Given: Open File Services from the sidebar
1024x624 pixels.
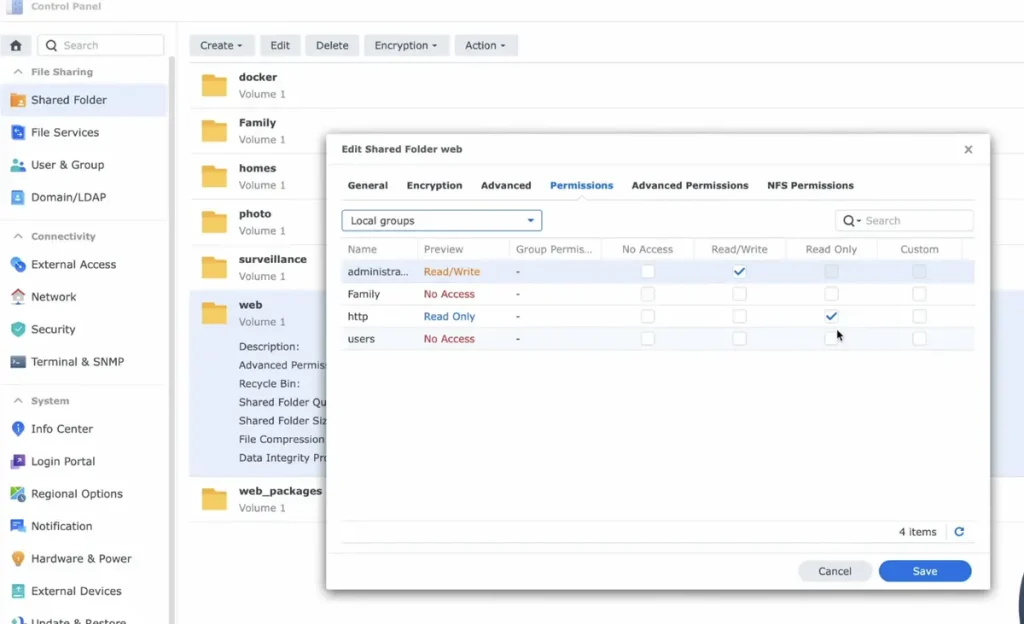Looking at the screenshot, I should click(64, 132).
